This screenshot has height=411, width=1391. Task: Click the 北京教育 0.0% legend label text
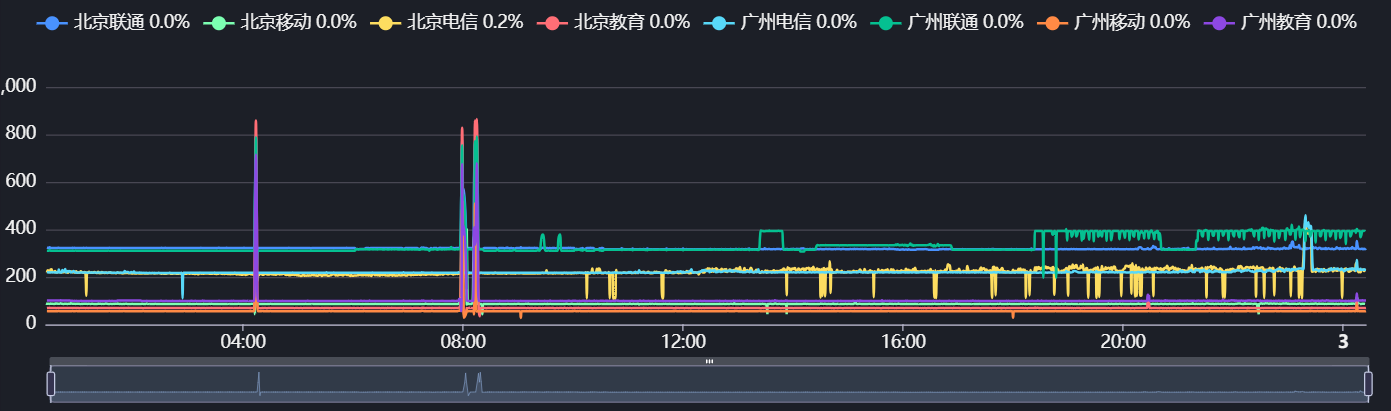[x=632, y=22]
